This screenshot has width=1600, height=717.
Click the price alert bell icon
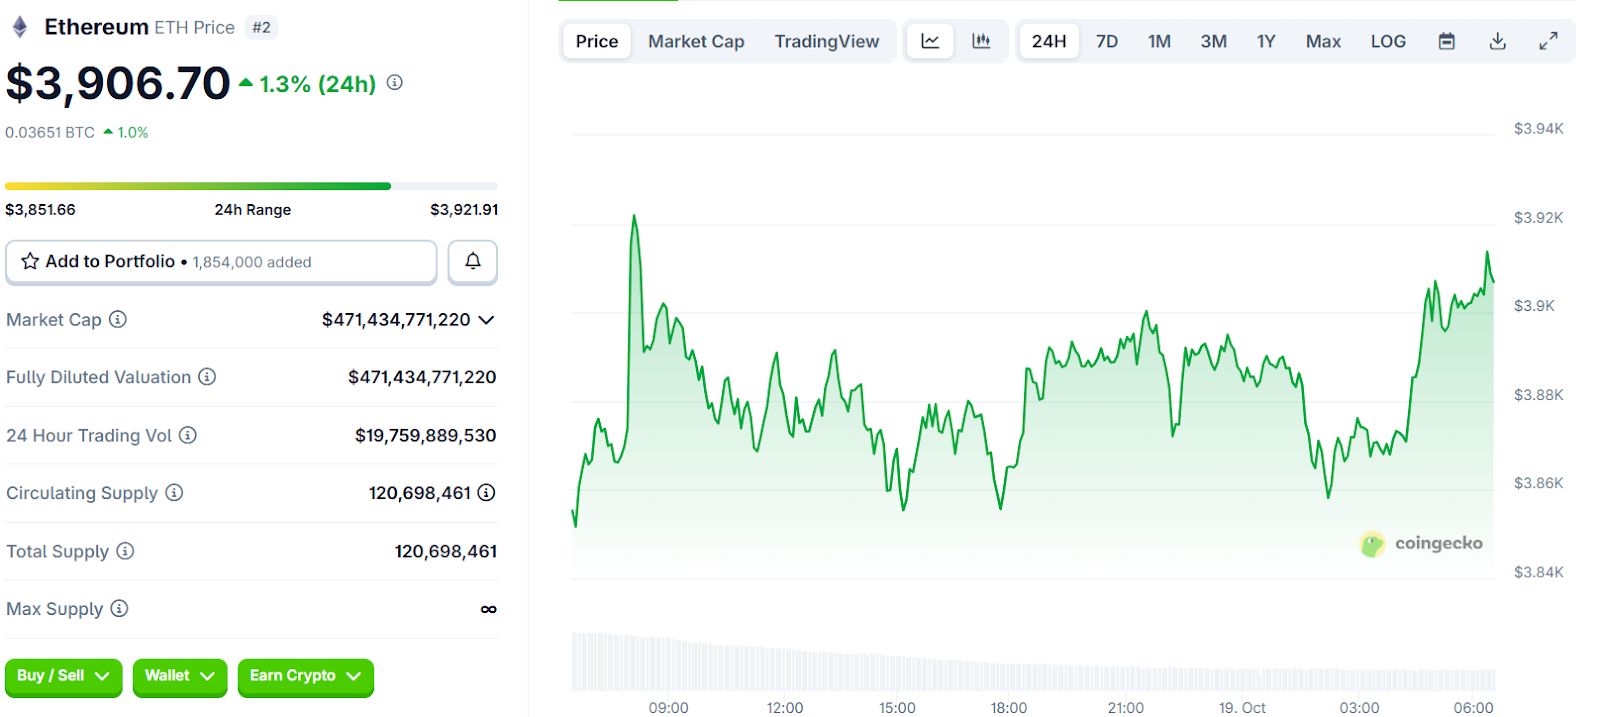pos(473,262)
